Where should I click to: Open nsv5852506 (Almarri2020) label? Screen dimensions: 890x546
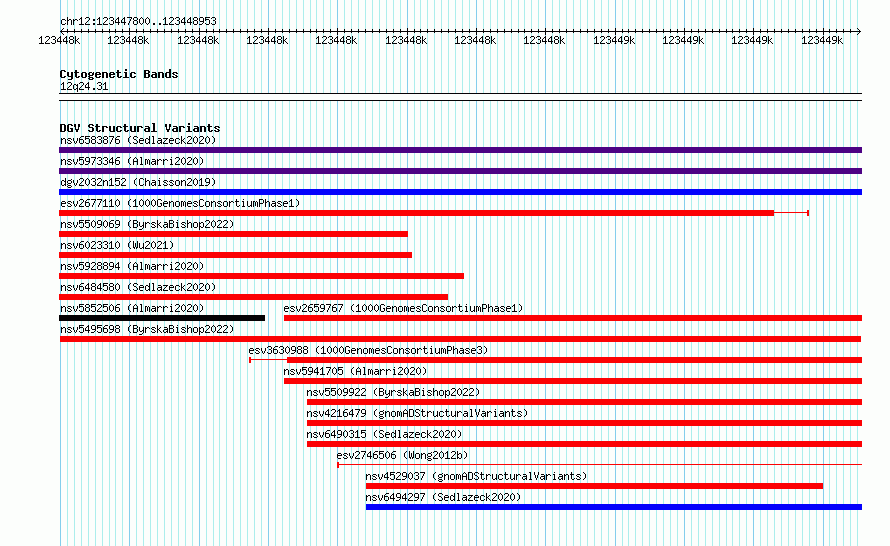[132, 308]
